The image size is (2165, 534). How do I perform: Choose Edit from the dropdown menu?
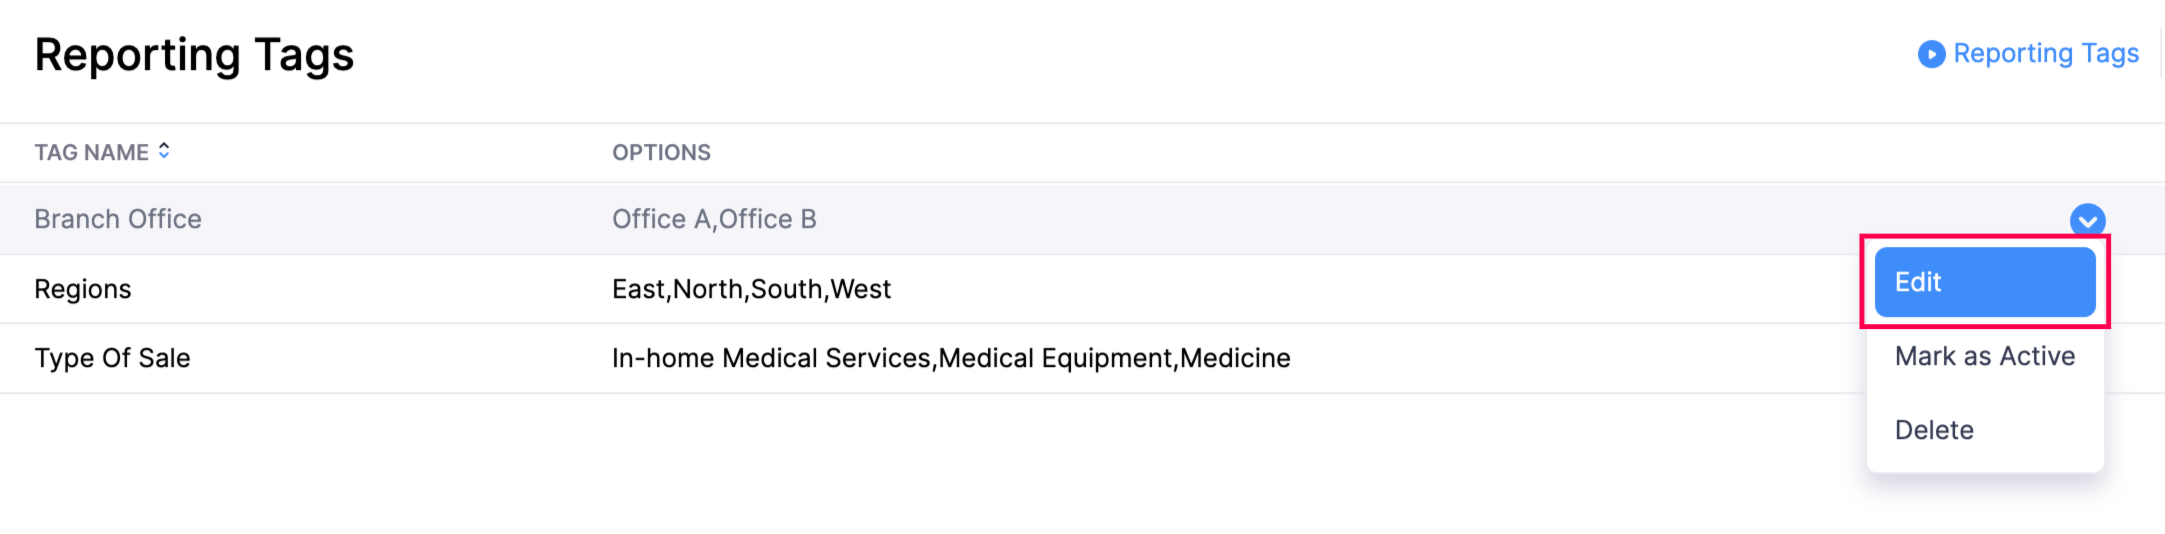click(1984, 282)
